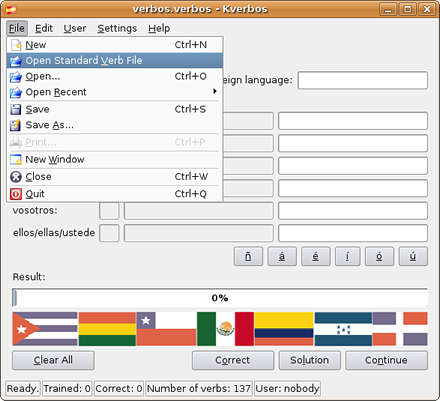Insert the é character button
The image size is (440, 401).
click(x=316, y=256)
